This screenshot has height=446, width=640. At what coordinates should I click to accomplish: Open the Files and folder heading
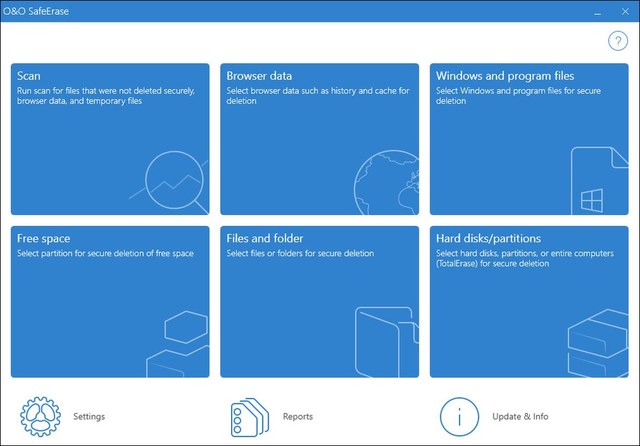[265, 239]
